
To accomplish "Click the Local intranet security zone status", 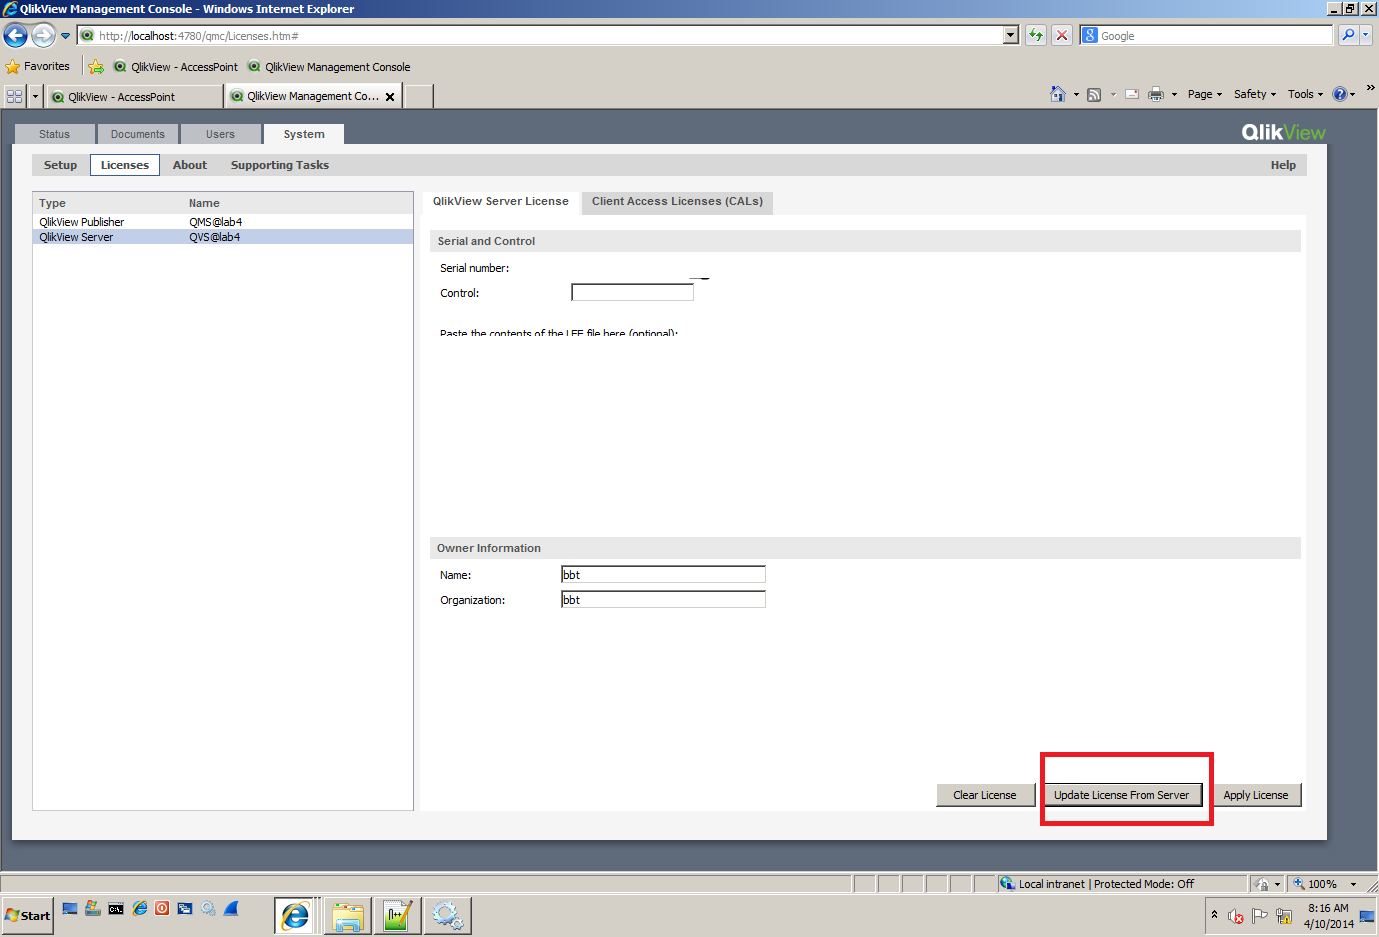I will [1106, 884].
